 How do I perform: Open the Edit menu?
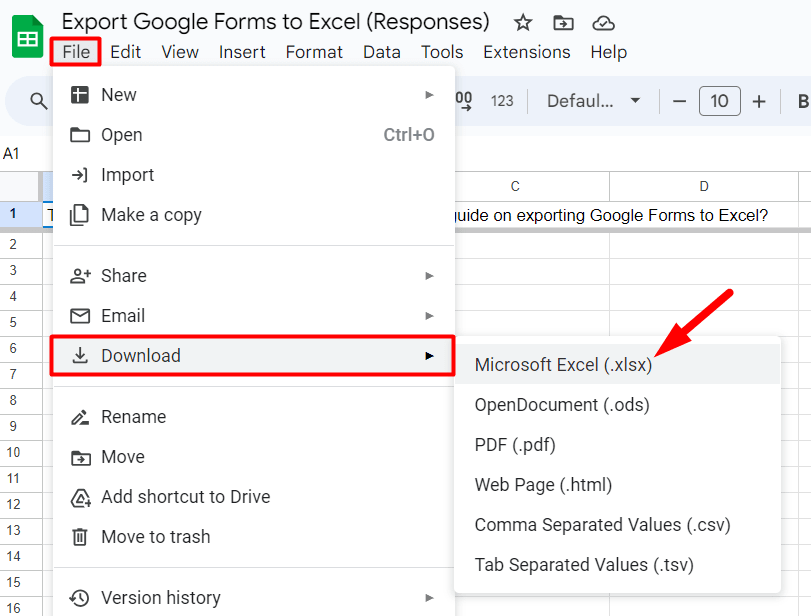pyautogui.click(x=125, y=52)
